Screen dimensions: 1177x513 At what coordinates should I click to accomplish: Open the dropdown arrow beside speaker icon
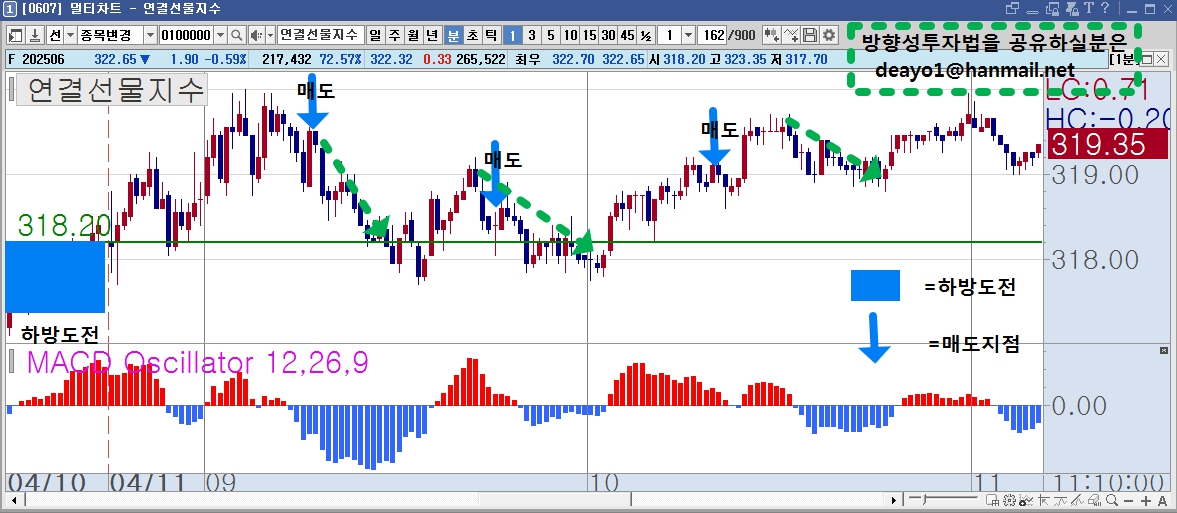tap(270, 35)
